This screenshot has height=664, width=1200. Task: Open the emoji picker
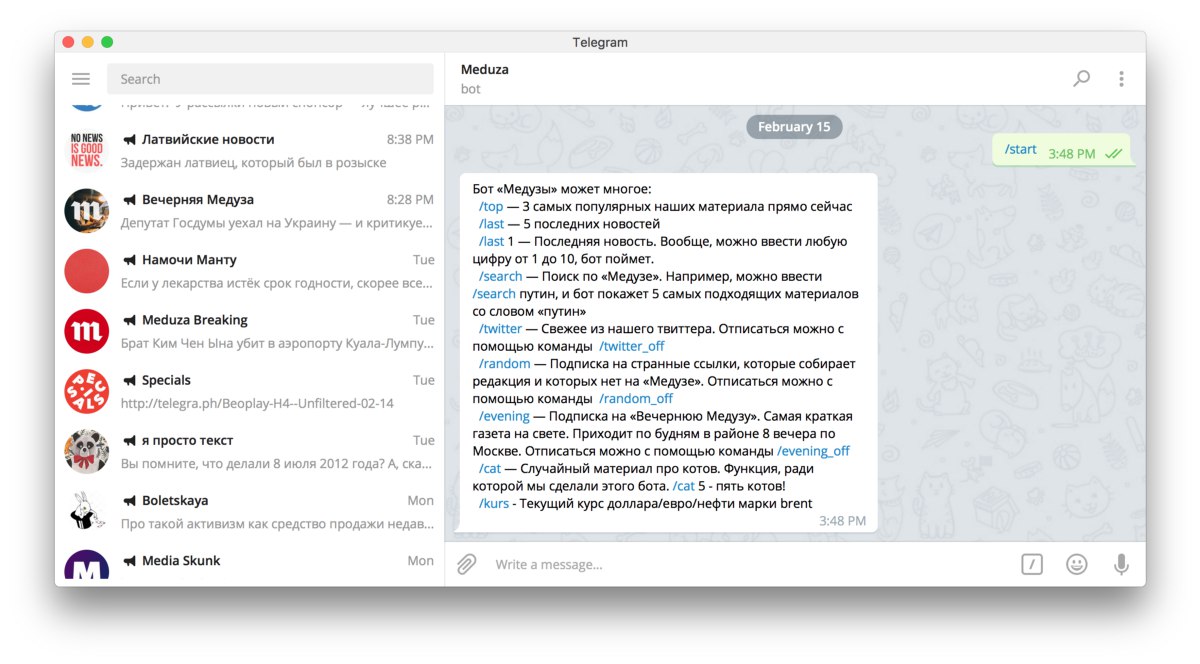pyautogui.click(x=1076, y=564)
